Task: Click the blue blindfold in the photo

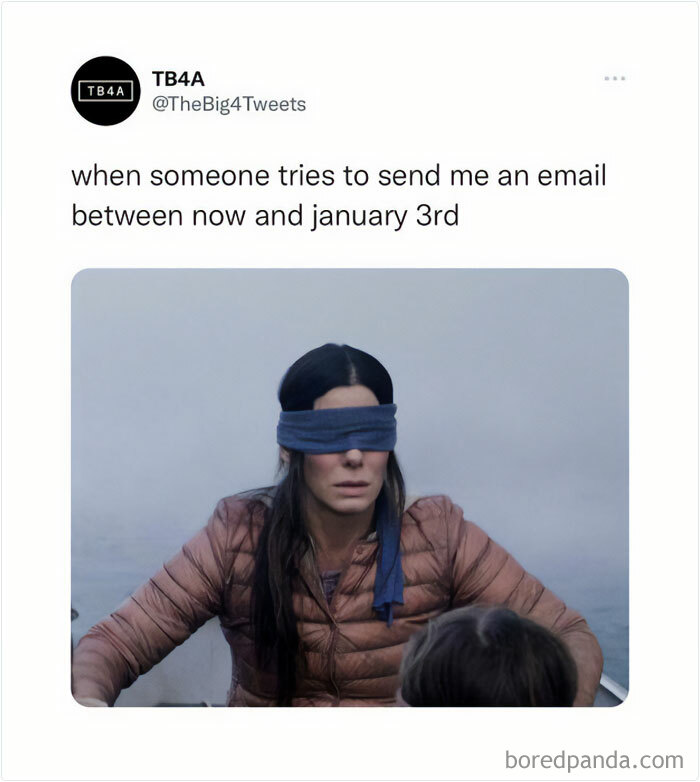Action: [337, 428]
